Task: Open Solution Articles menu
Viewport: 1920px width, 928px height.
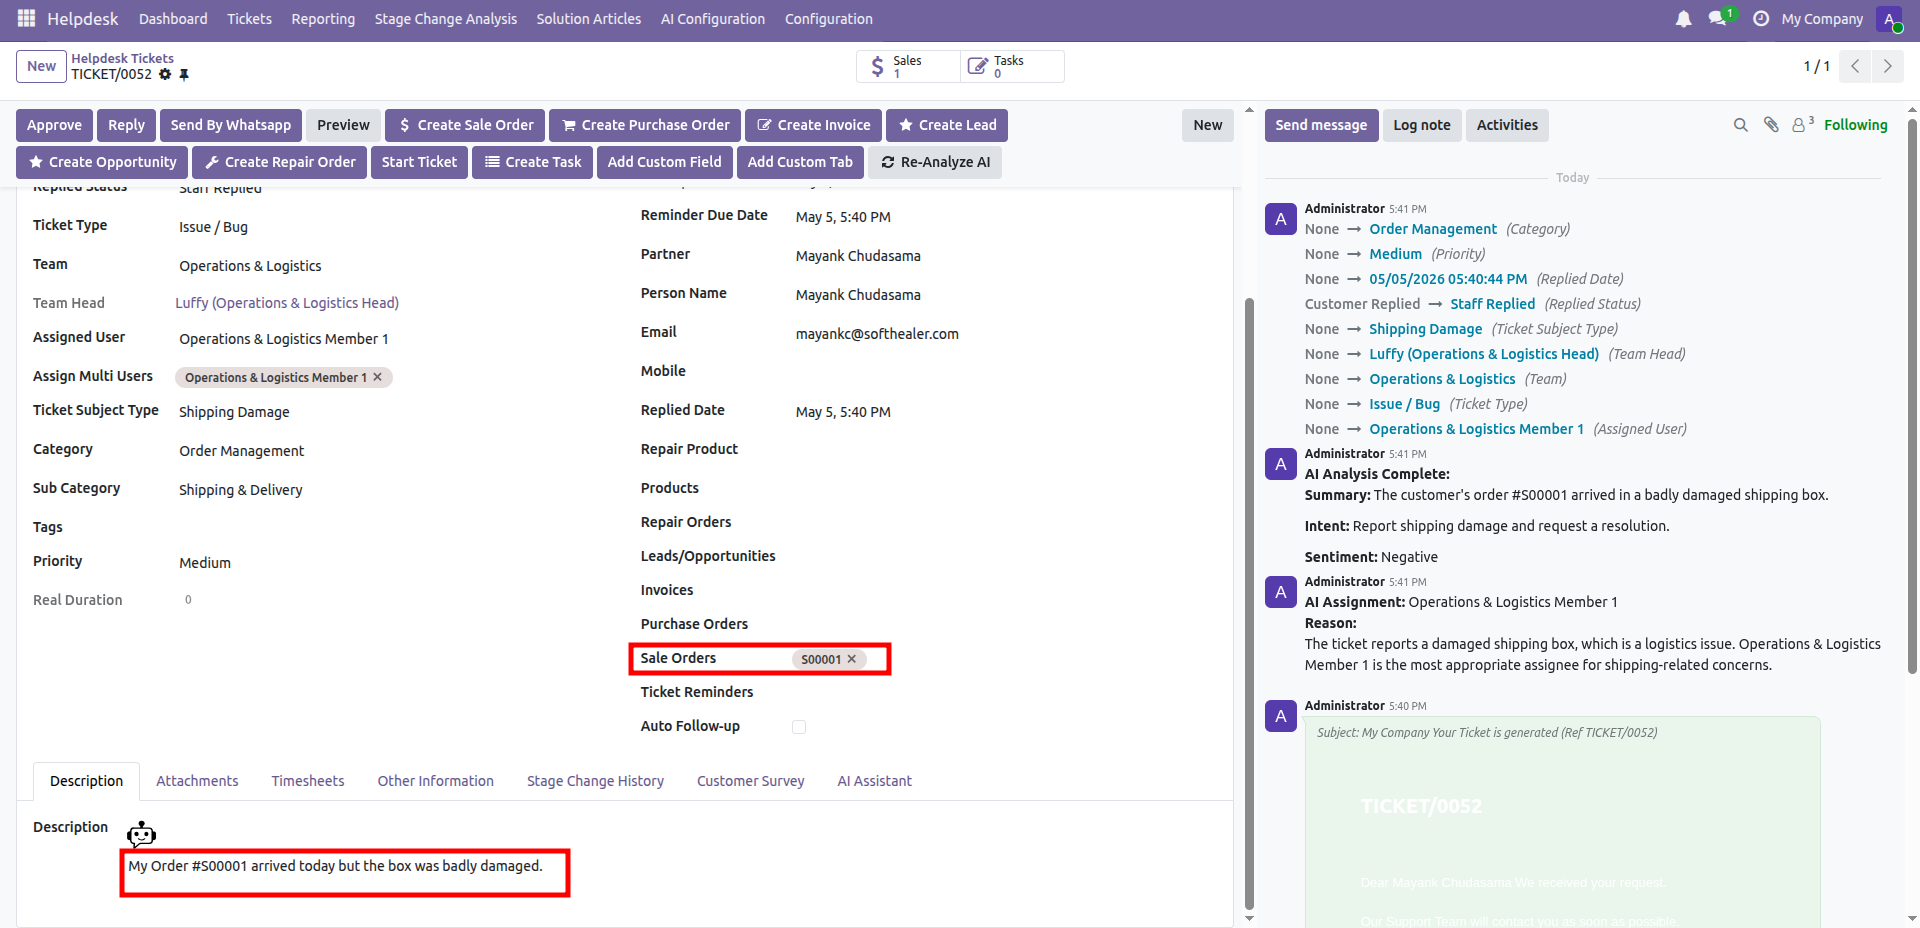Action: pyautogui.click(x=589, y=19)
